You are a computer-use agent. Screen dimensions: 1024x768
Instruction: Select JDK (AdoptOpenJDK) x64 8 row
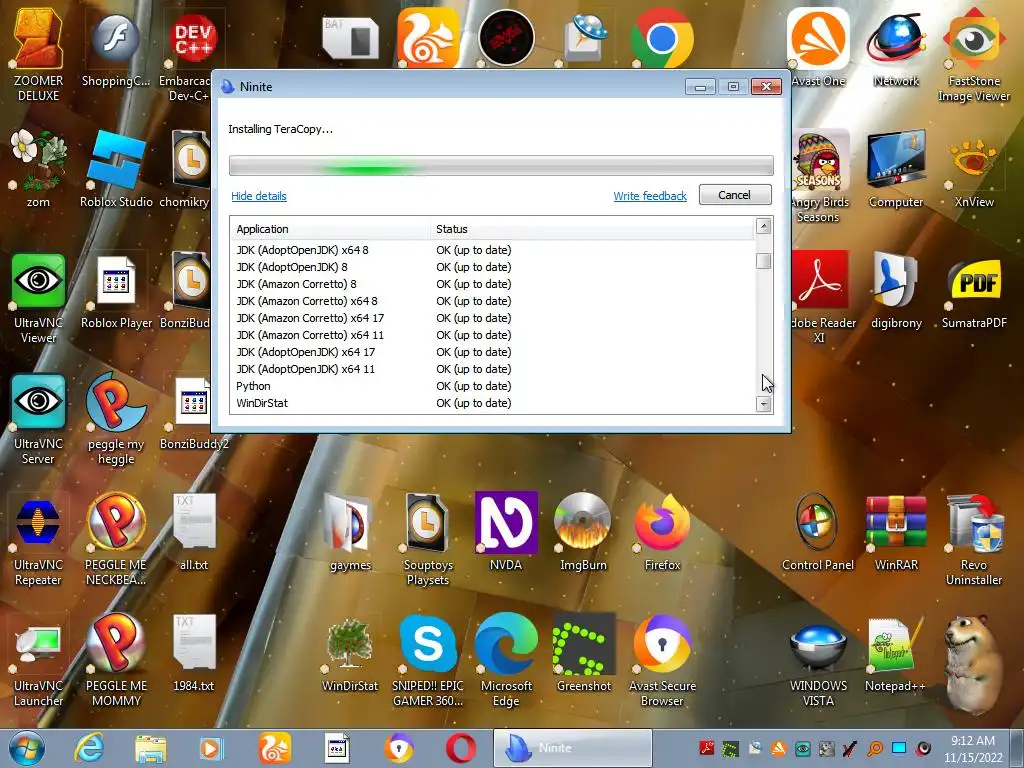[493, 250]
